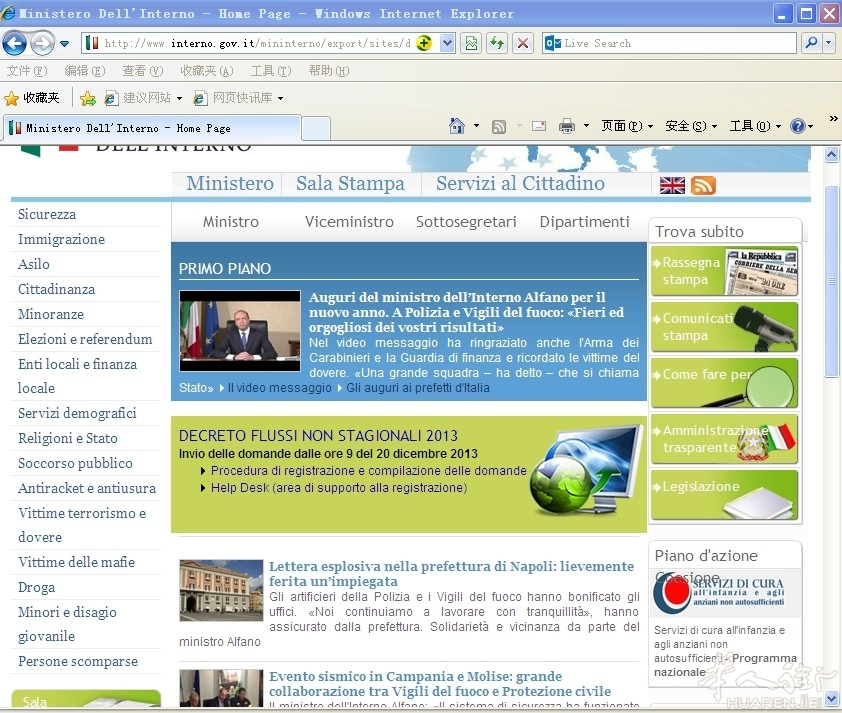Click the browser Back arrow button
The width and height of the screenshot is (842, 713).
click(x=14, y=43)
